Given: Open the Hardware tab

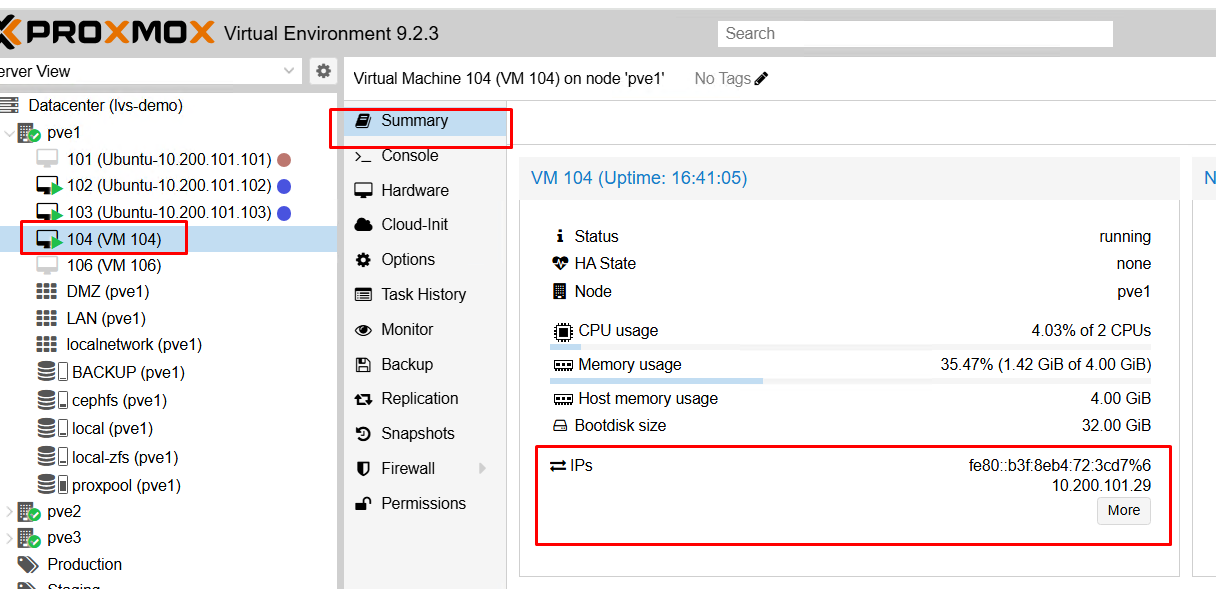Looking at the screenshot, I should pyautogui.click(x=425, y=190).
